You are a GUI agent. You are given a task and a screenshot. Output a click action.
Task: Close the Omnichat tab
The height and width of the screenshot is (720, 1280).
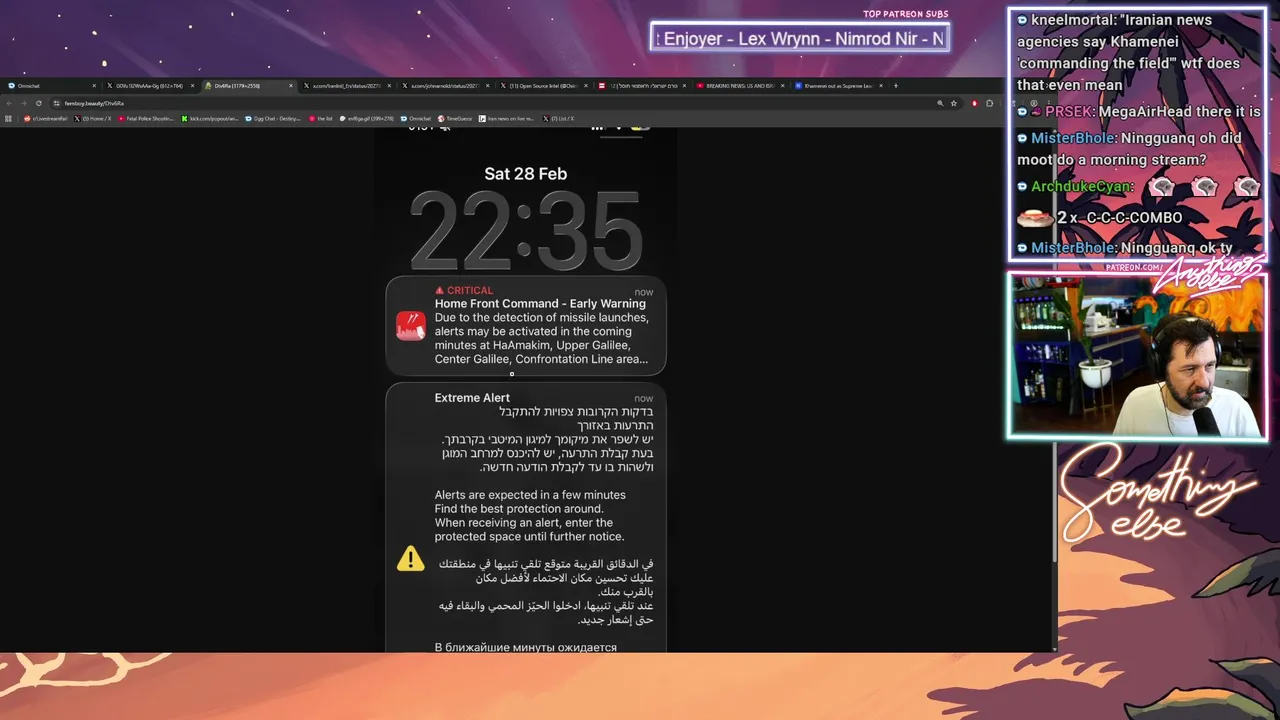(x=94, y=86)
